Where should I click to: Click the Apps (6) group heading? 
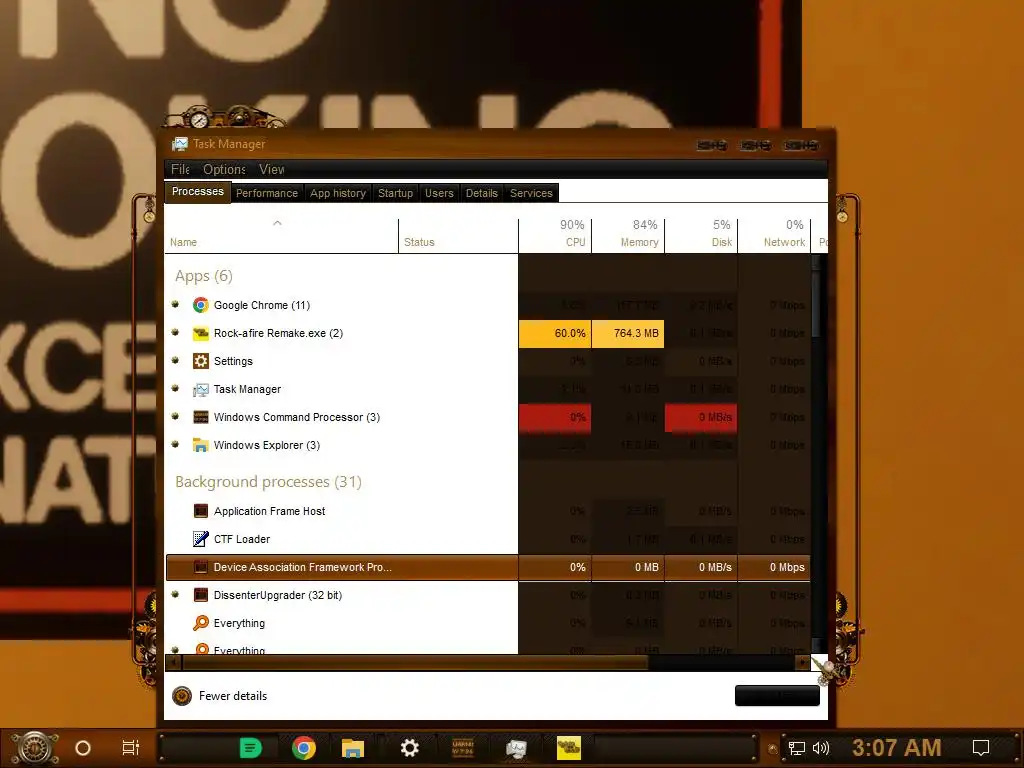point(203,276)
